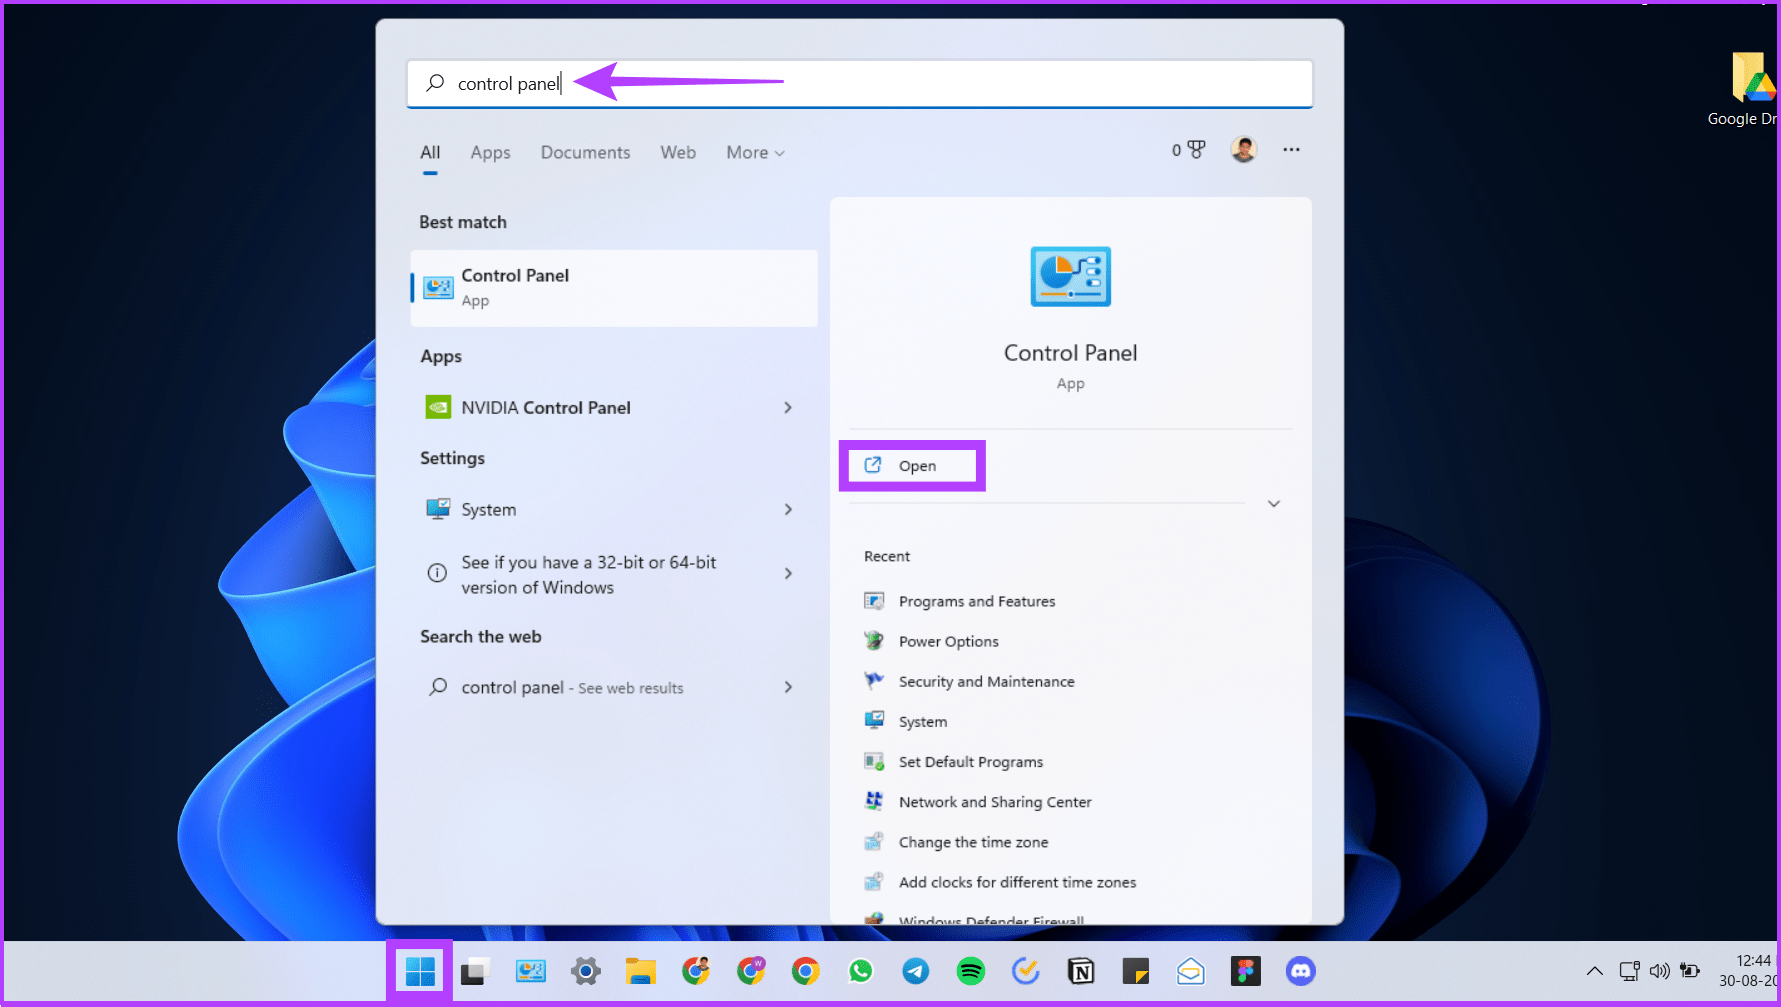Image resolution: width=1781 pixels, height=1007 pixels.
Task: Open Discord from the taskbar
Action: (1300, 970)
